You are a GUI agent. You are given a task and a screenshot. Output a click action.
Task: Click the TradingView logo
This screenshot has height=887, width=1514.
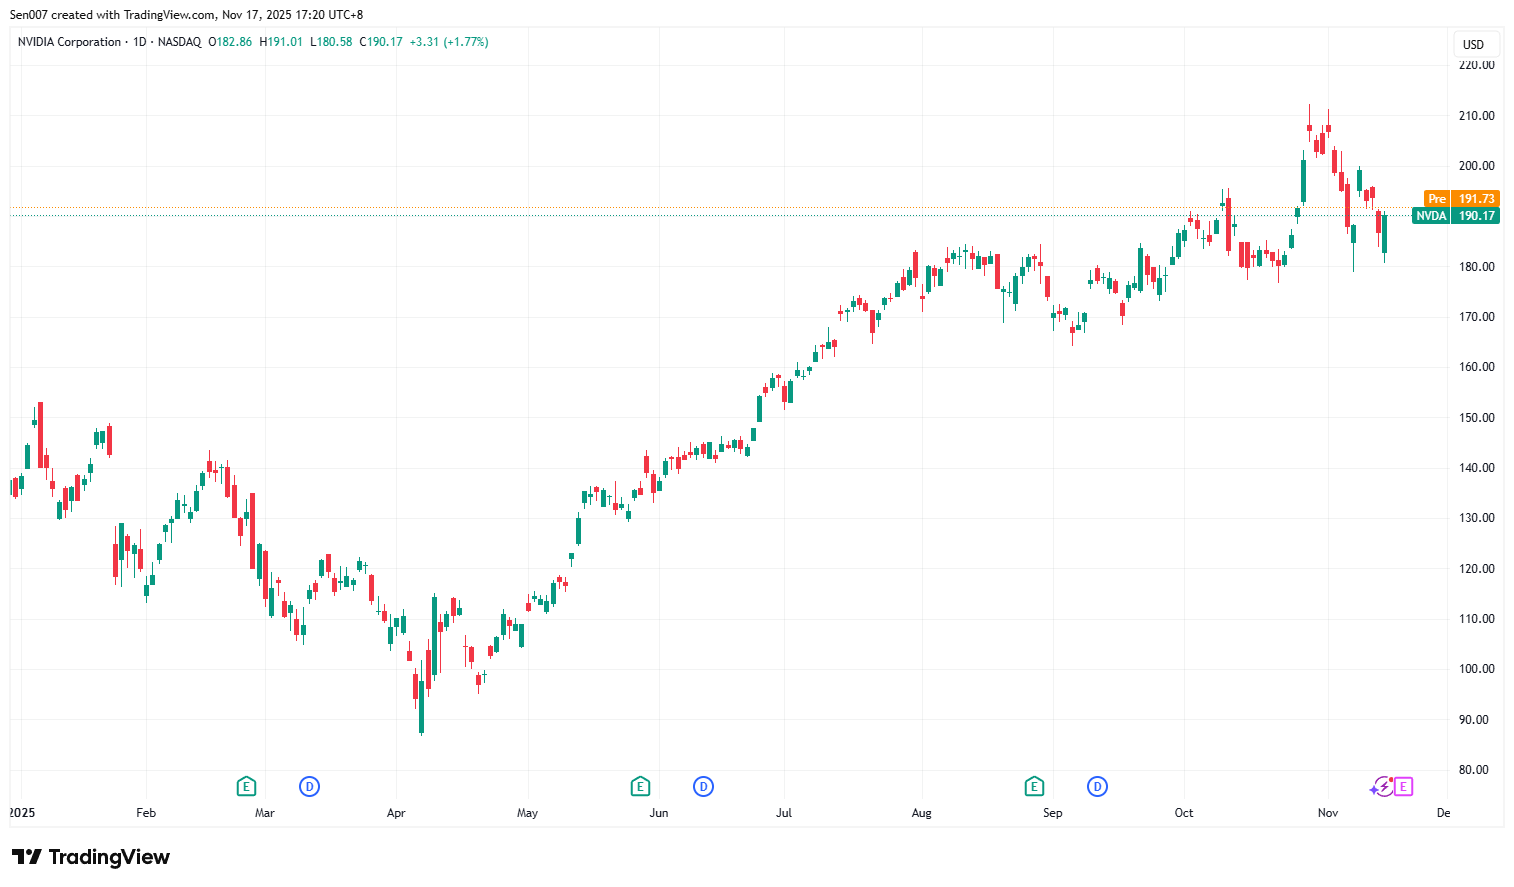tap(88, 857)
